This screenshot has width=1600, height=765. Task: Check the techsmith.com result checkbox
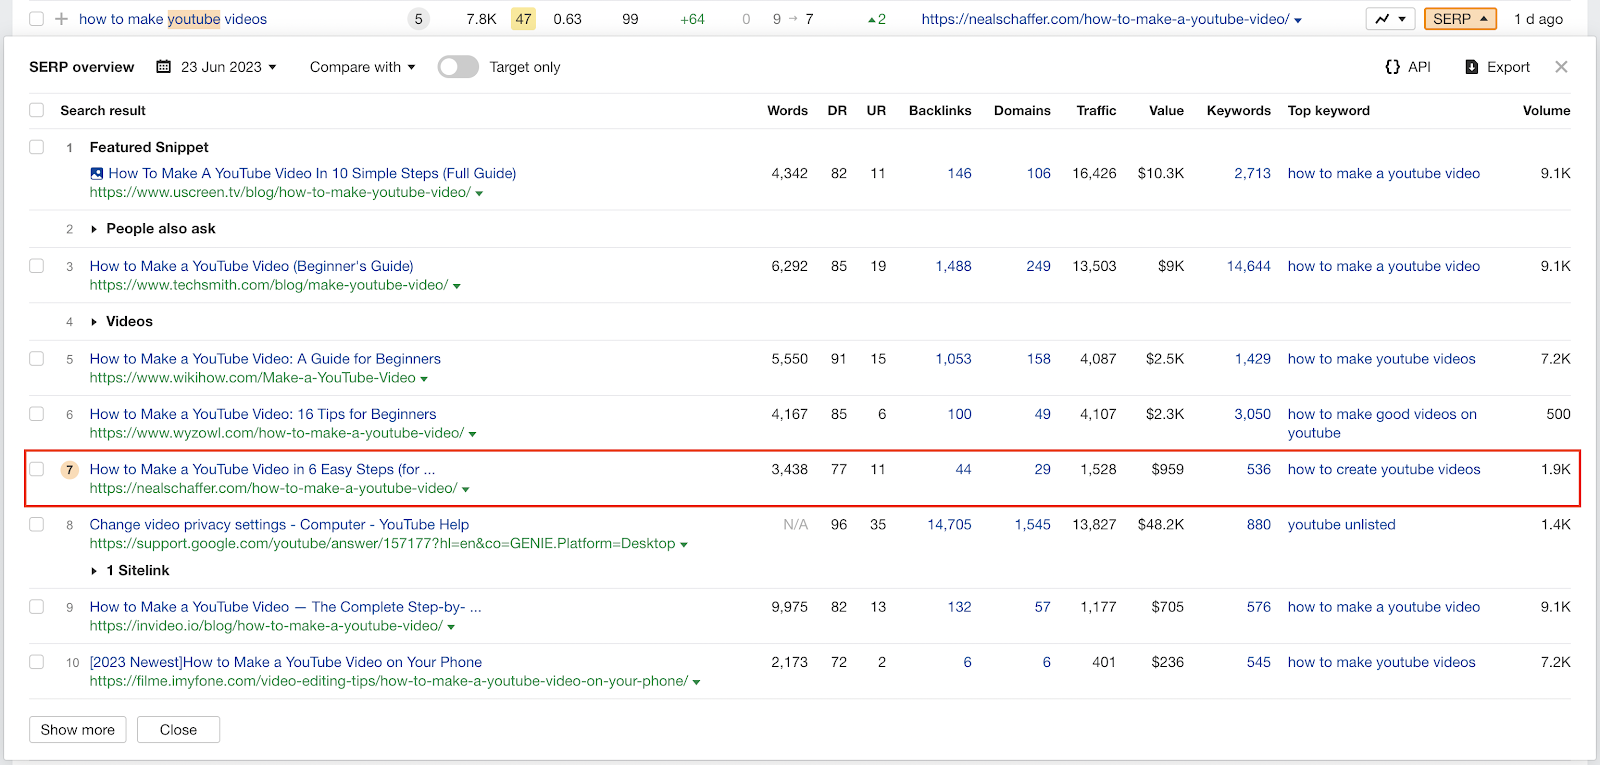point(37,266)
